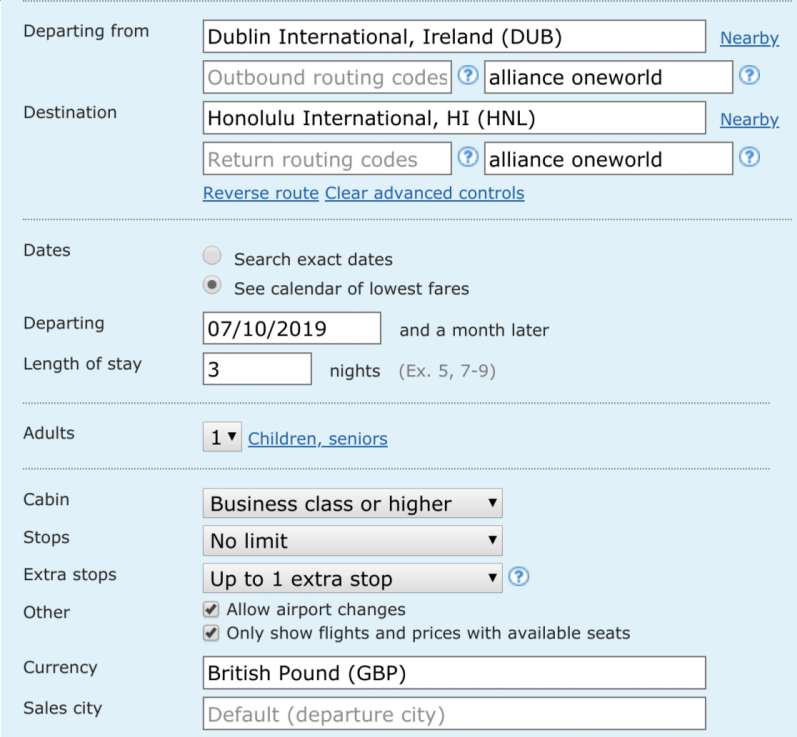
Task: Open help icon beside Outbound routing codes
Action: click(468, 75)
